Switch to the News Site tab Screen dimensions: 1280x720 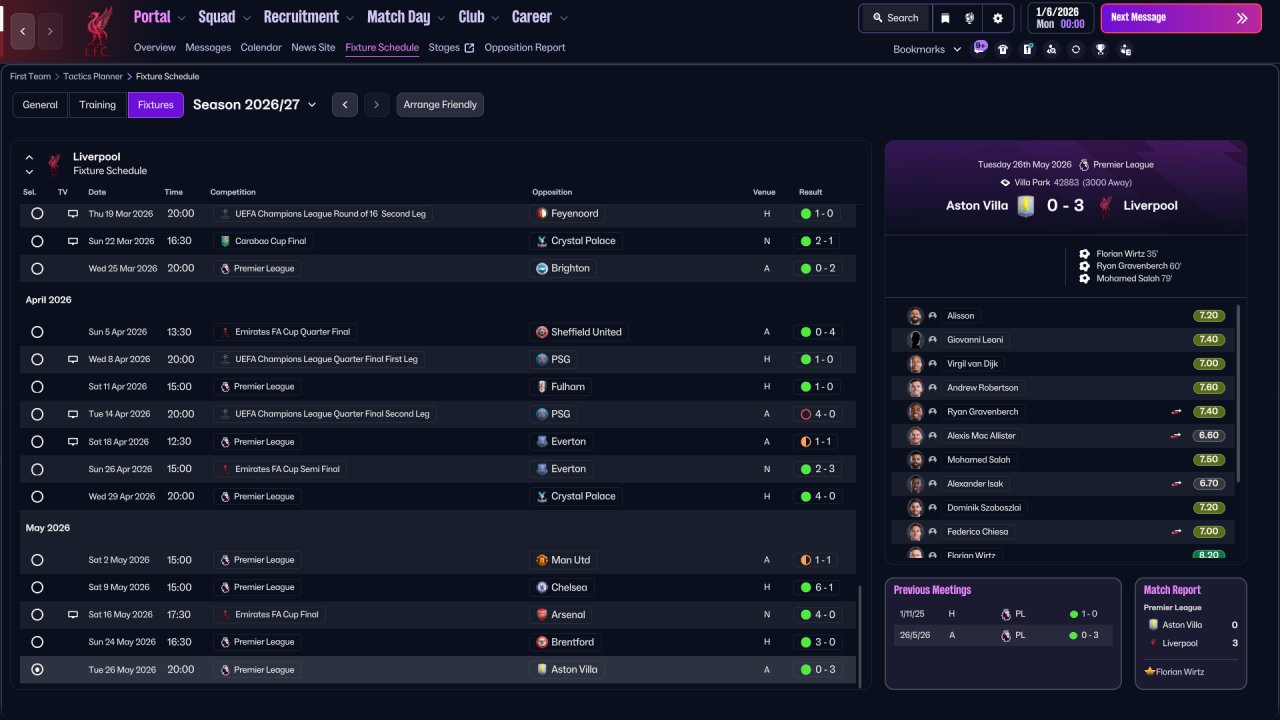click(313, 47)
